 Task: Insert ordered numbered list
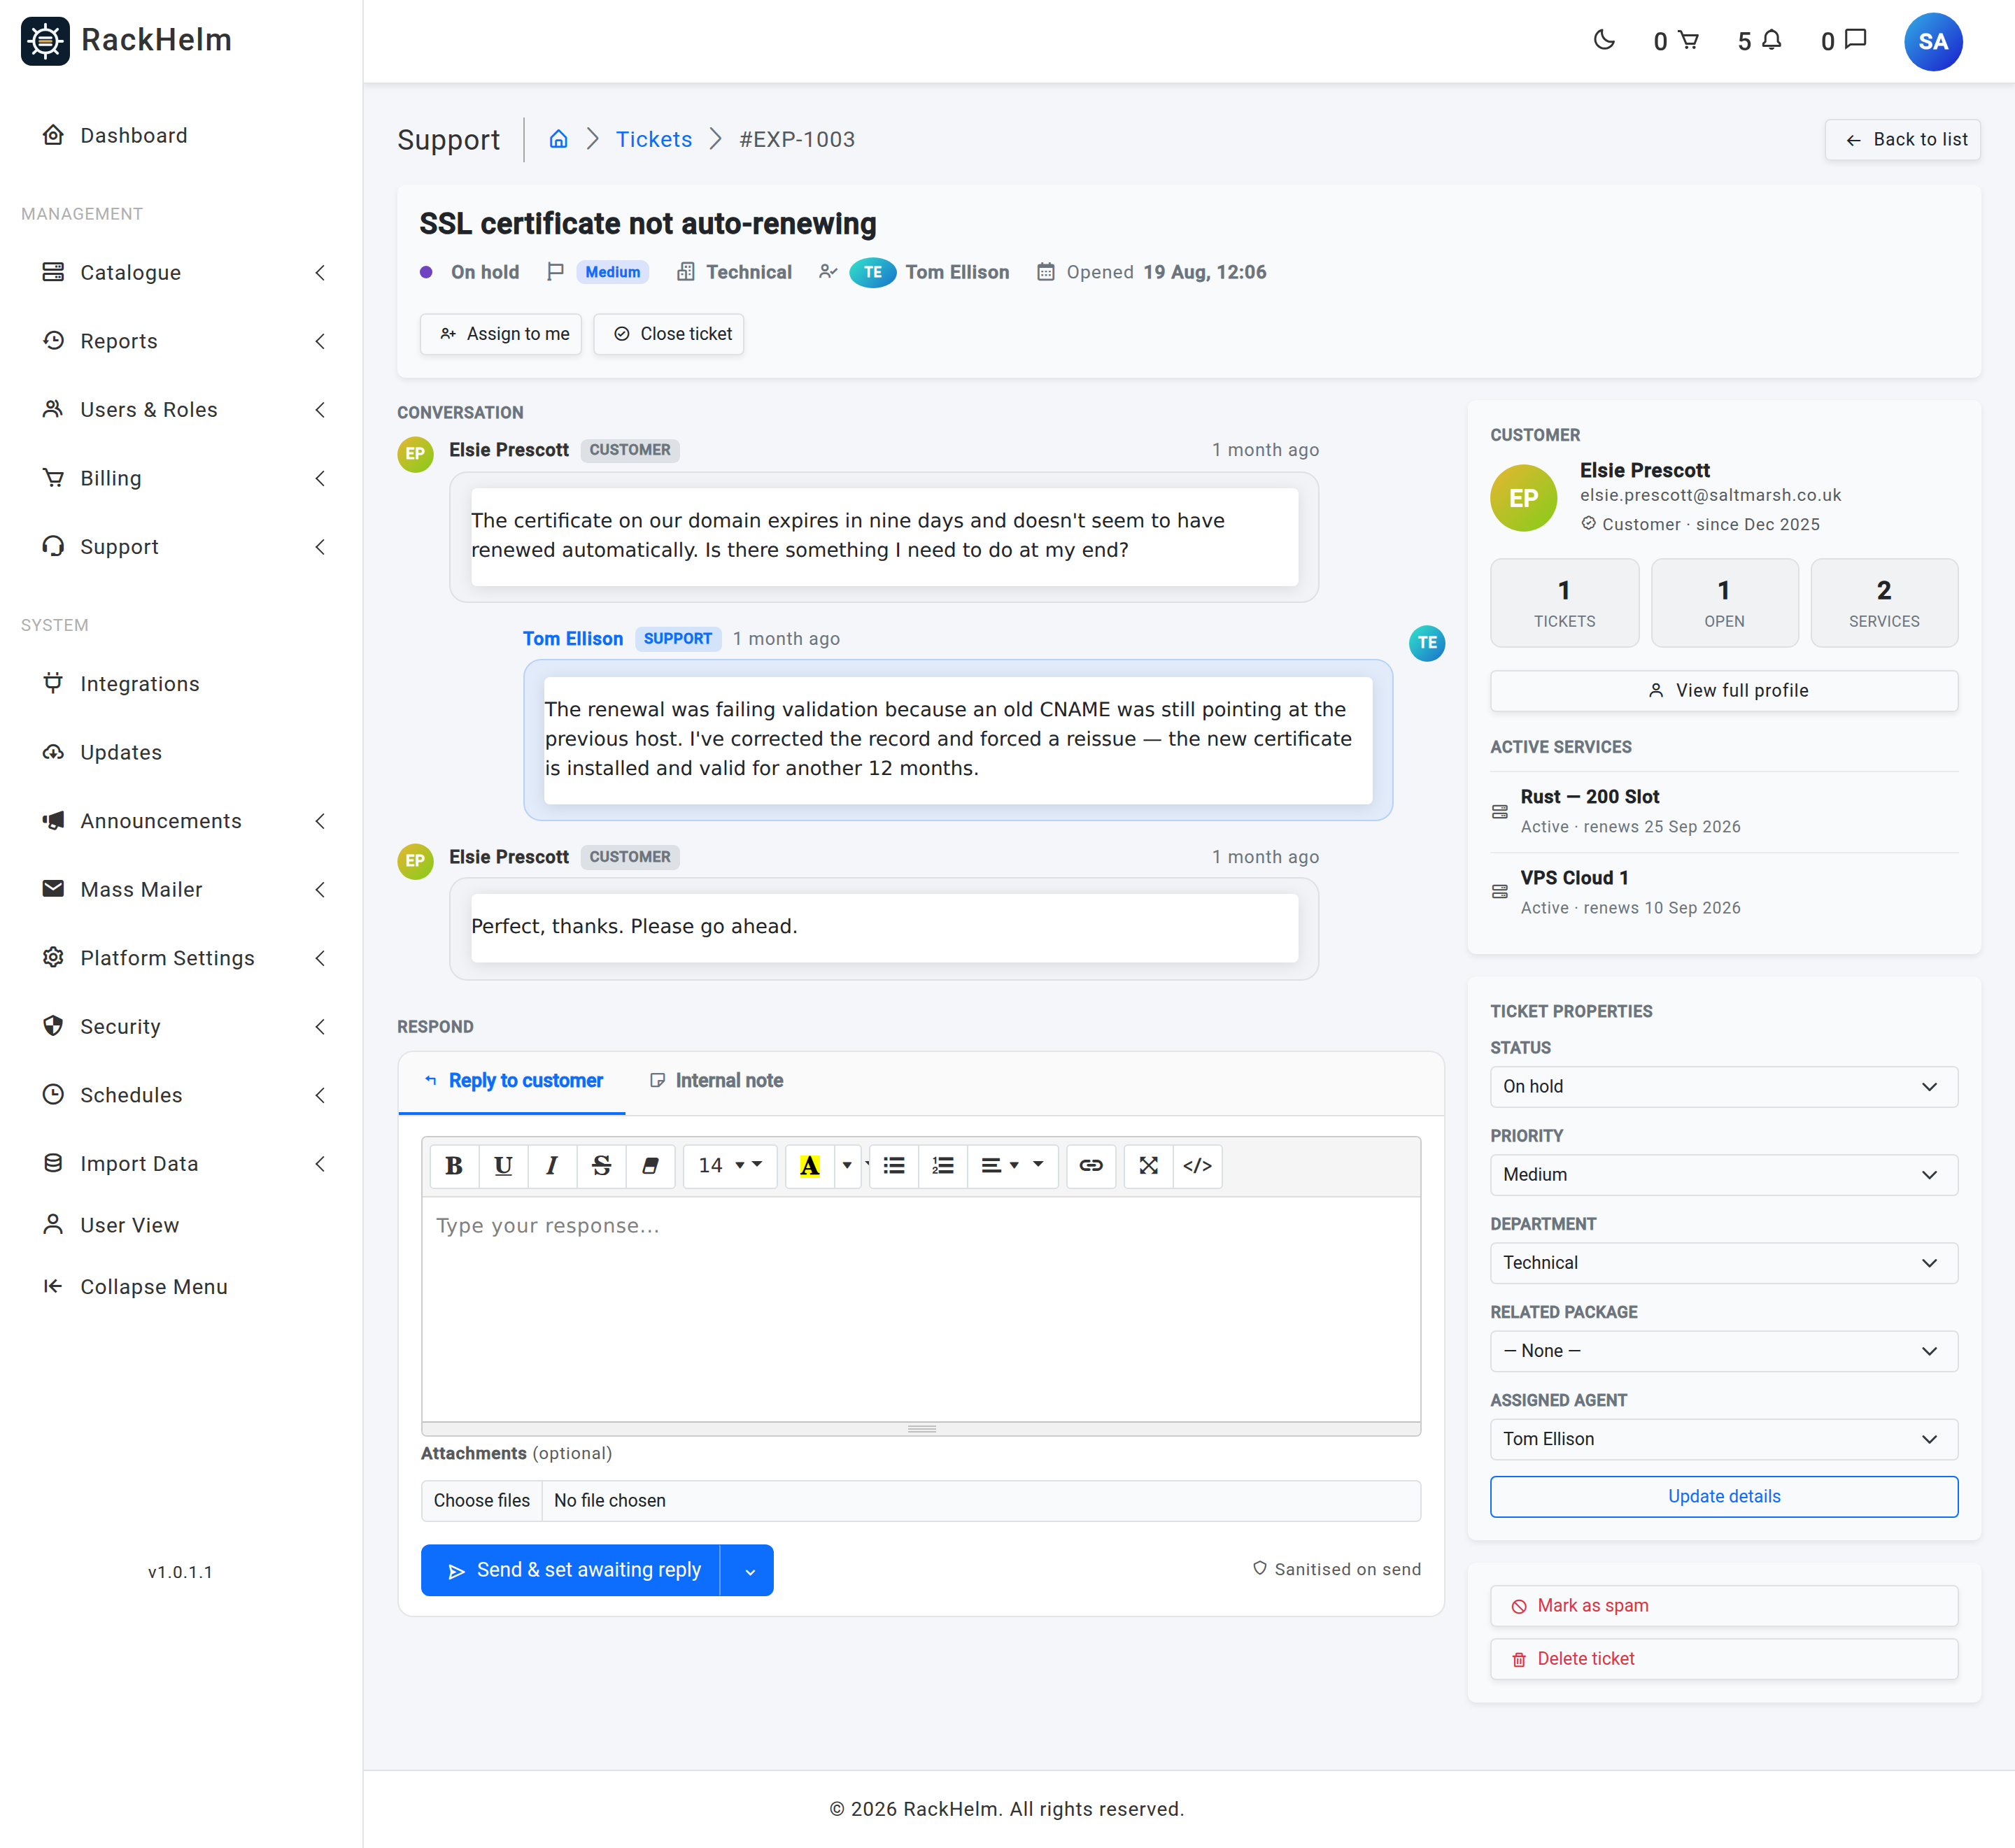[943, 1165]
